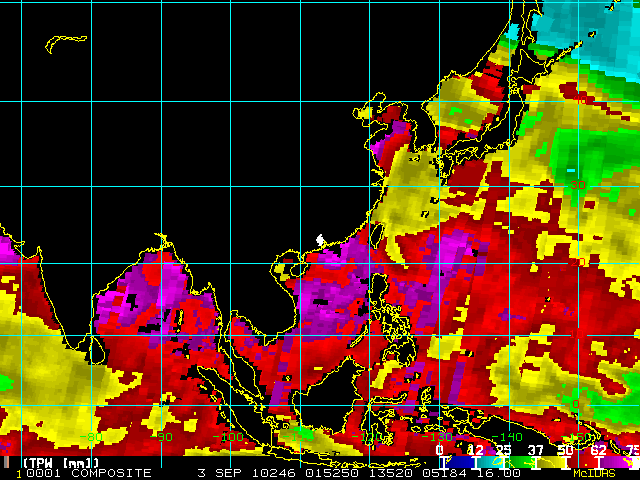Click the green 25–37 mm color bar segment
640x480 pixels.
(521, 462)
